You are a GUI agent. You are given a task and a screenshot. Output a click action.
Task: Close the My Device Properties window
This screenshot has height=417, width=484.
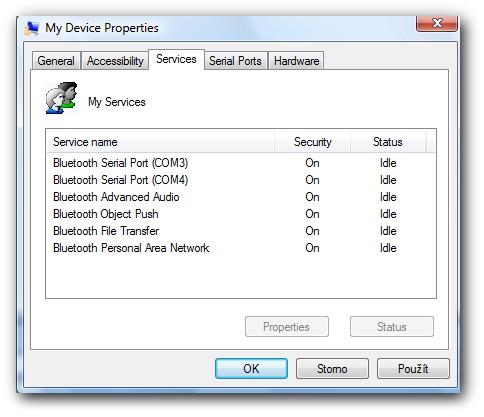click(x=437, y=23)
